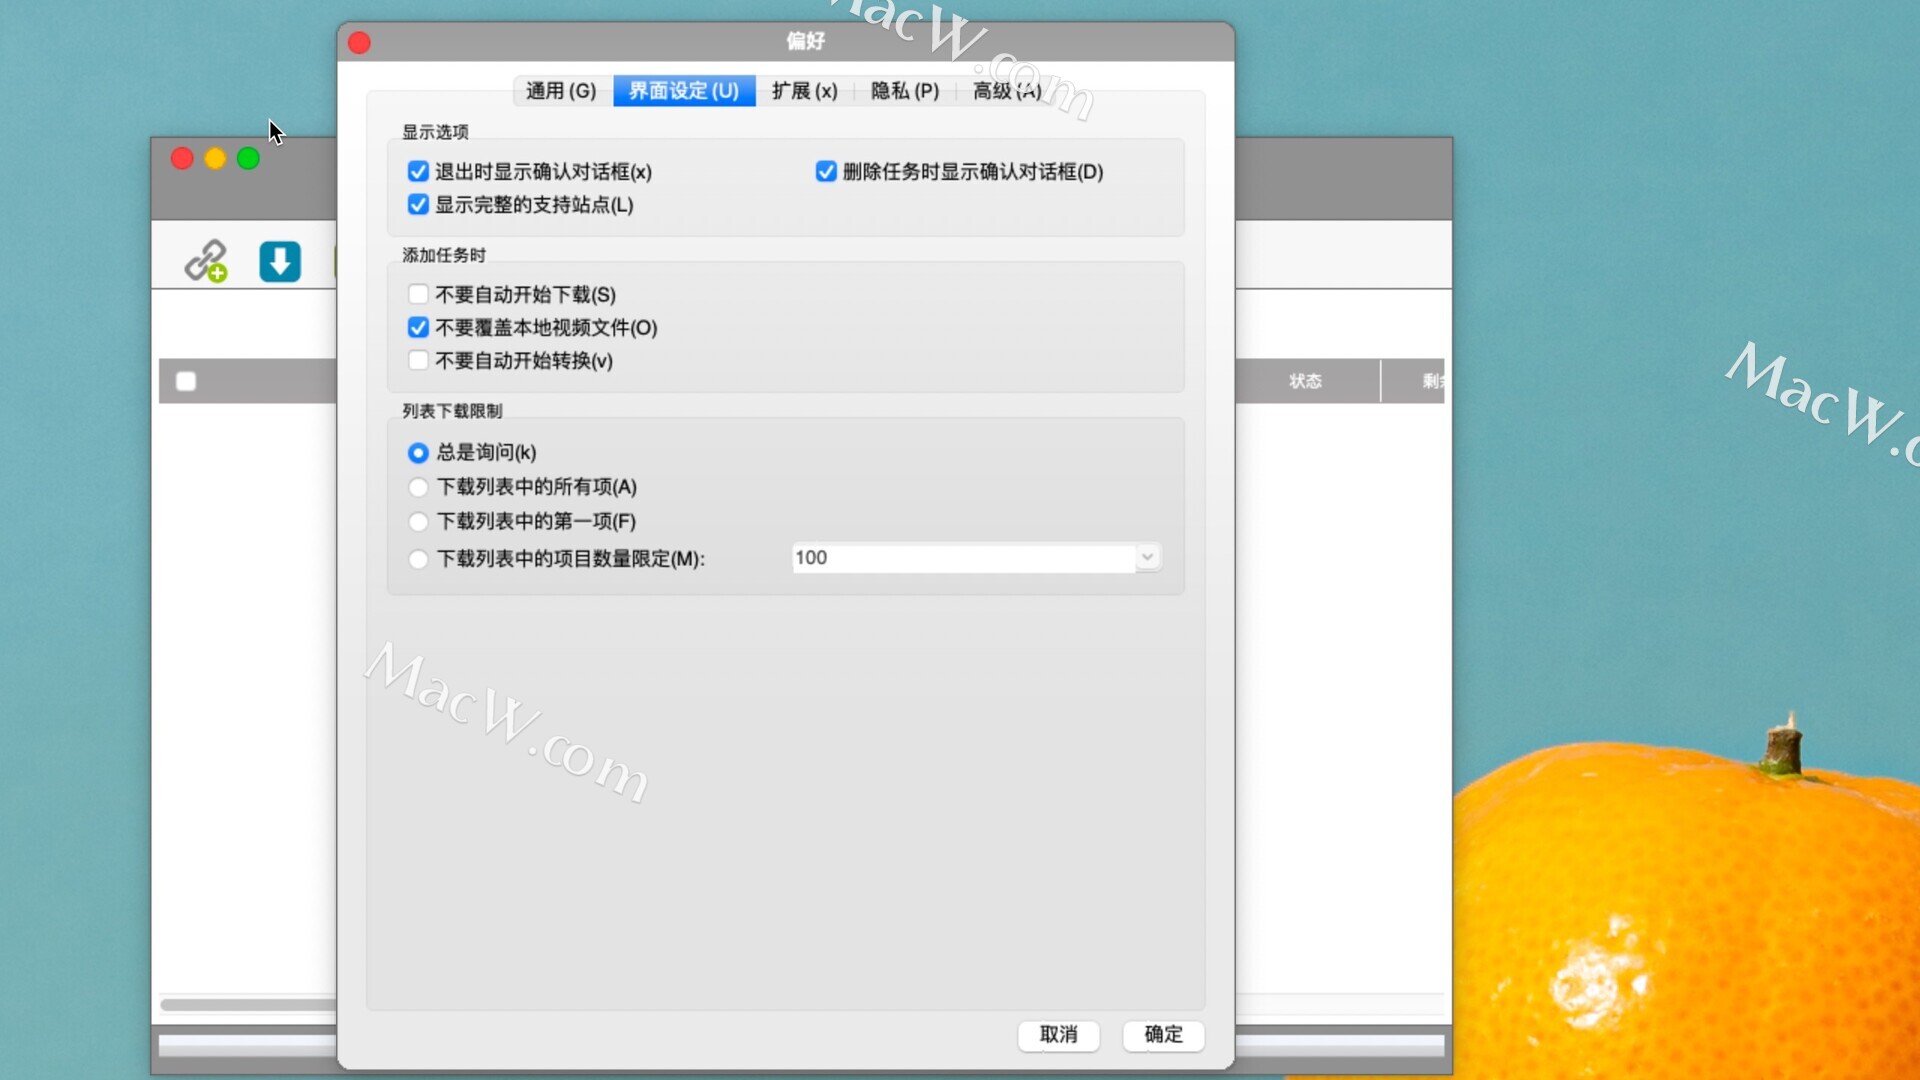Select 下载列表中的所有项 radio option
Screen dimensions: 1920x1080
(418, 487)
